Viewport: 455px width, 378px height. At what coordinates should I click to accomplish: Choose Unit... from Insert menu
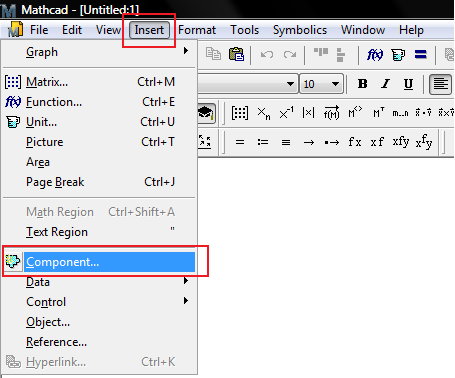click(99, 122)
